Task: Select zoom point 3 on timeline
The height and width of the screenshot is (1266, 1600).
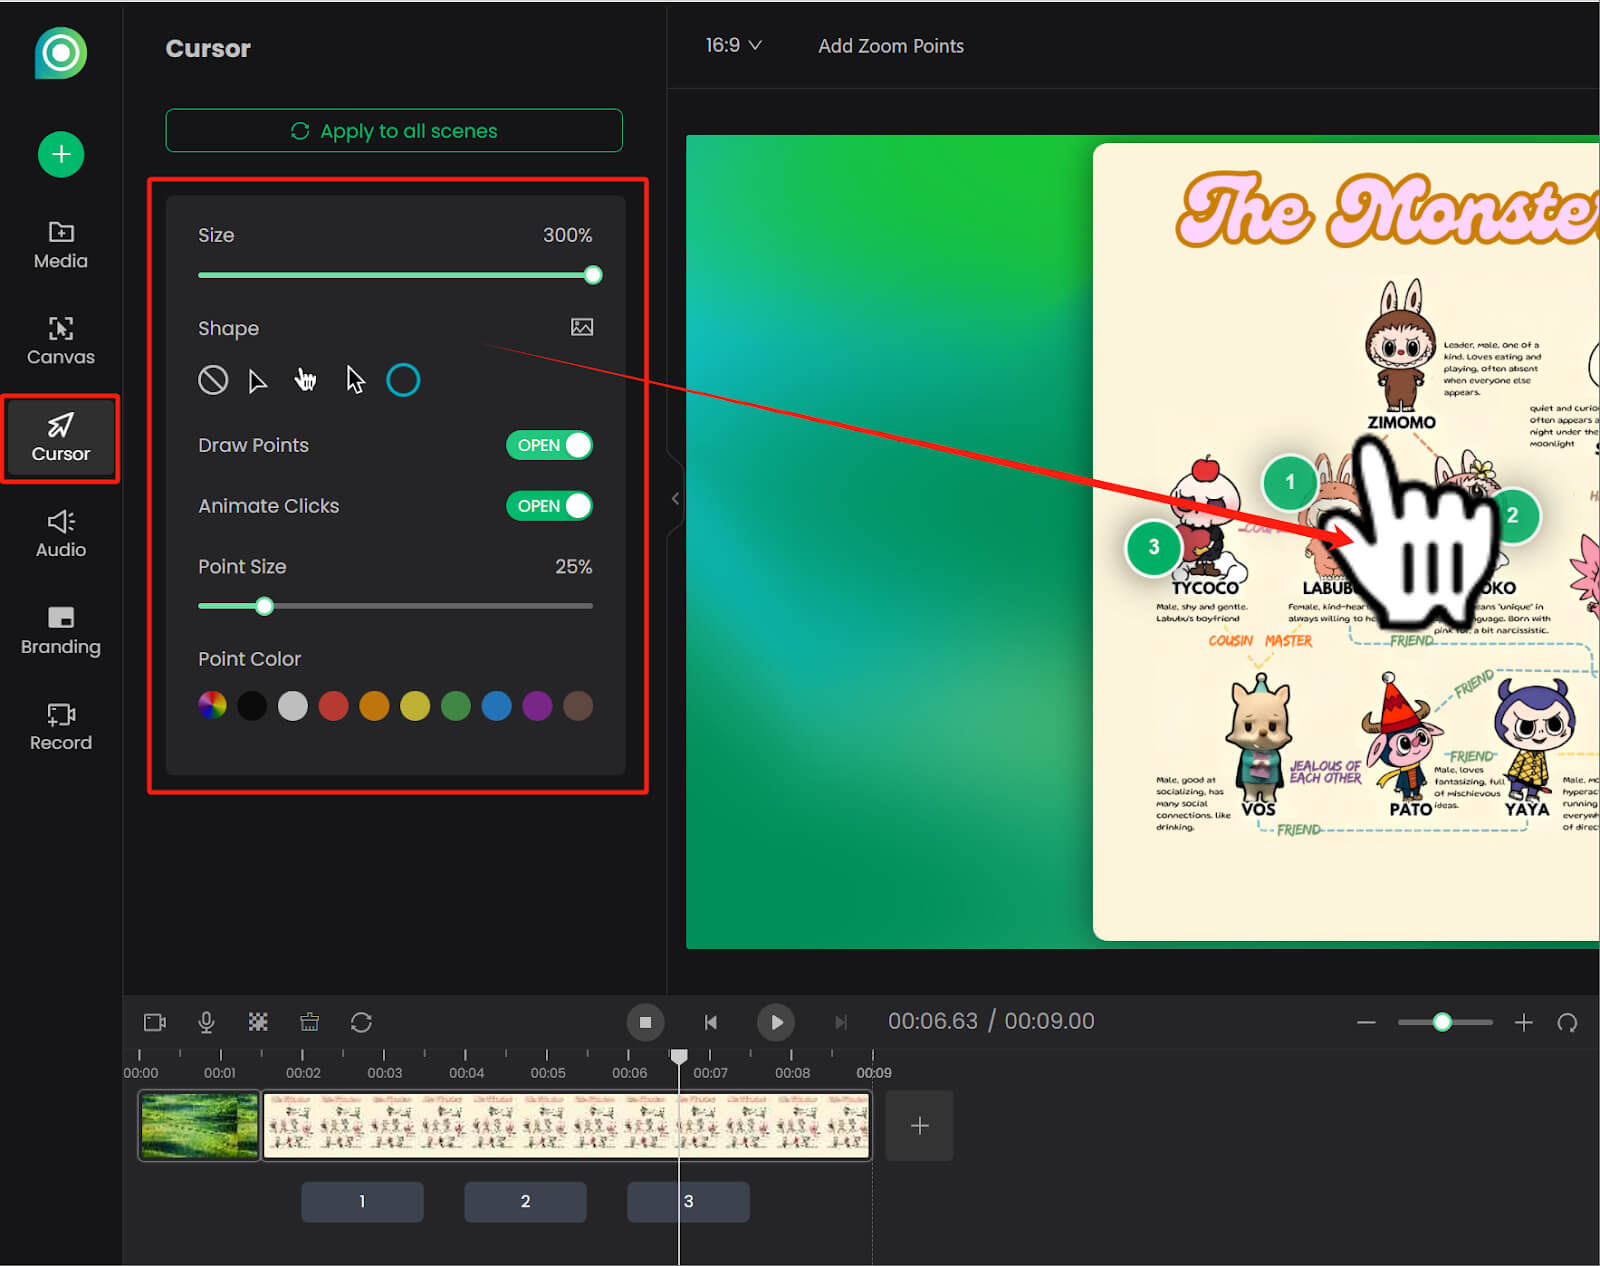Action: click(688, 1202)
